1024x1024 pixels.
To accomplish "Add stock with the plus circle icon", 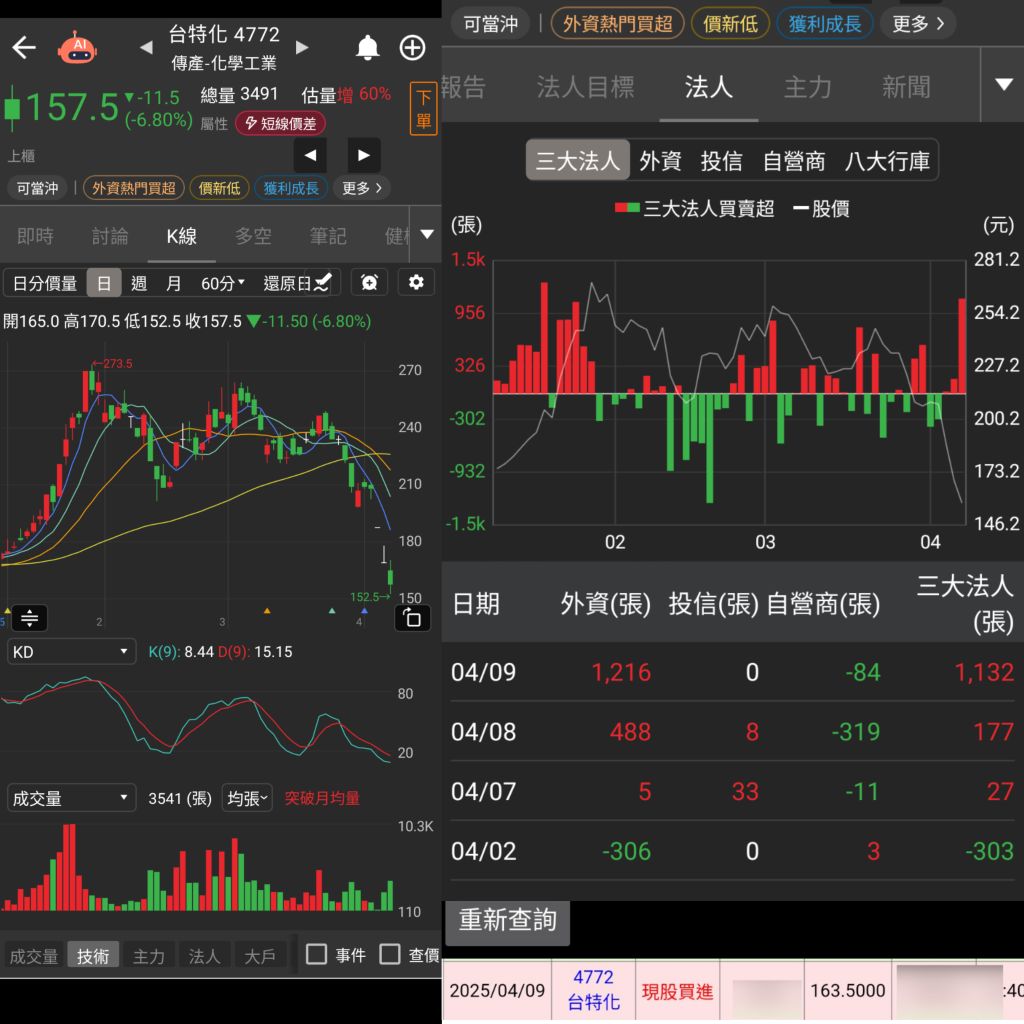I will click(x=412, y=47).
